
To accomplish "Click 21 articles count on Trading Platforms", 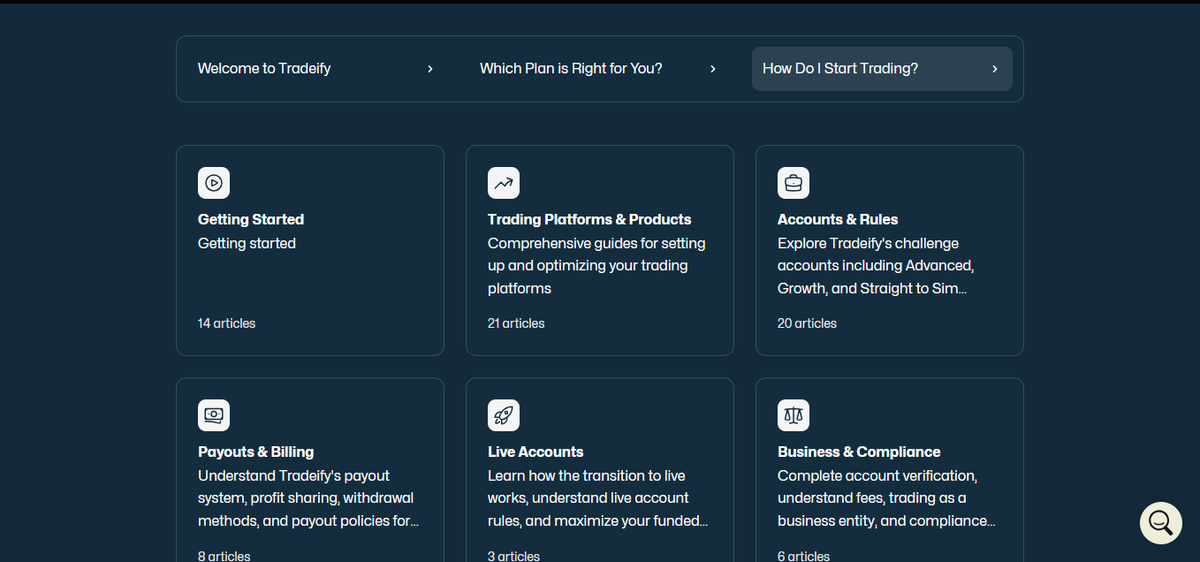I will pos(516,323).
